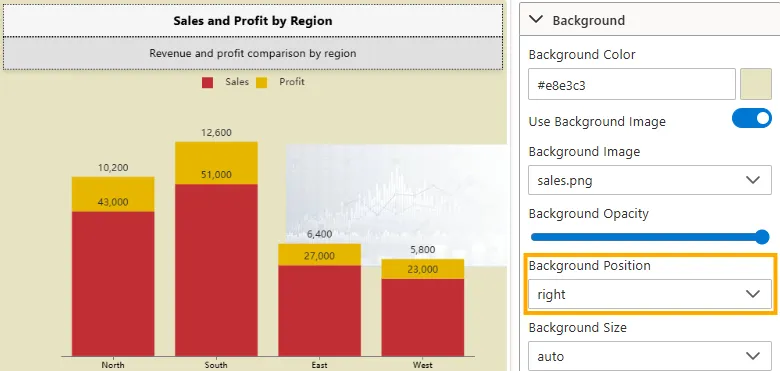
Task: Select the South yellow Profit bar segment
Action: 216,163
